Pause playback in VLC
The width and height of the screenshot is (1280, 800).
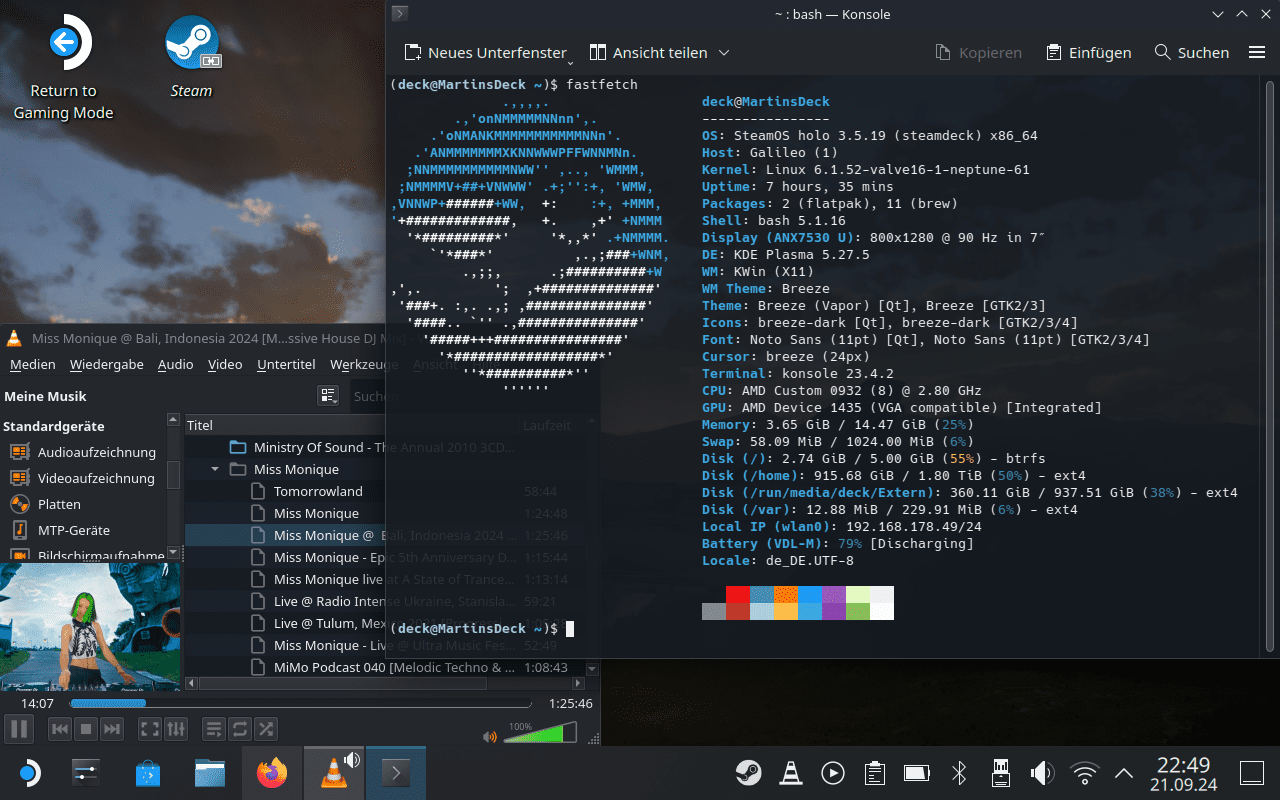coord(19,729)
